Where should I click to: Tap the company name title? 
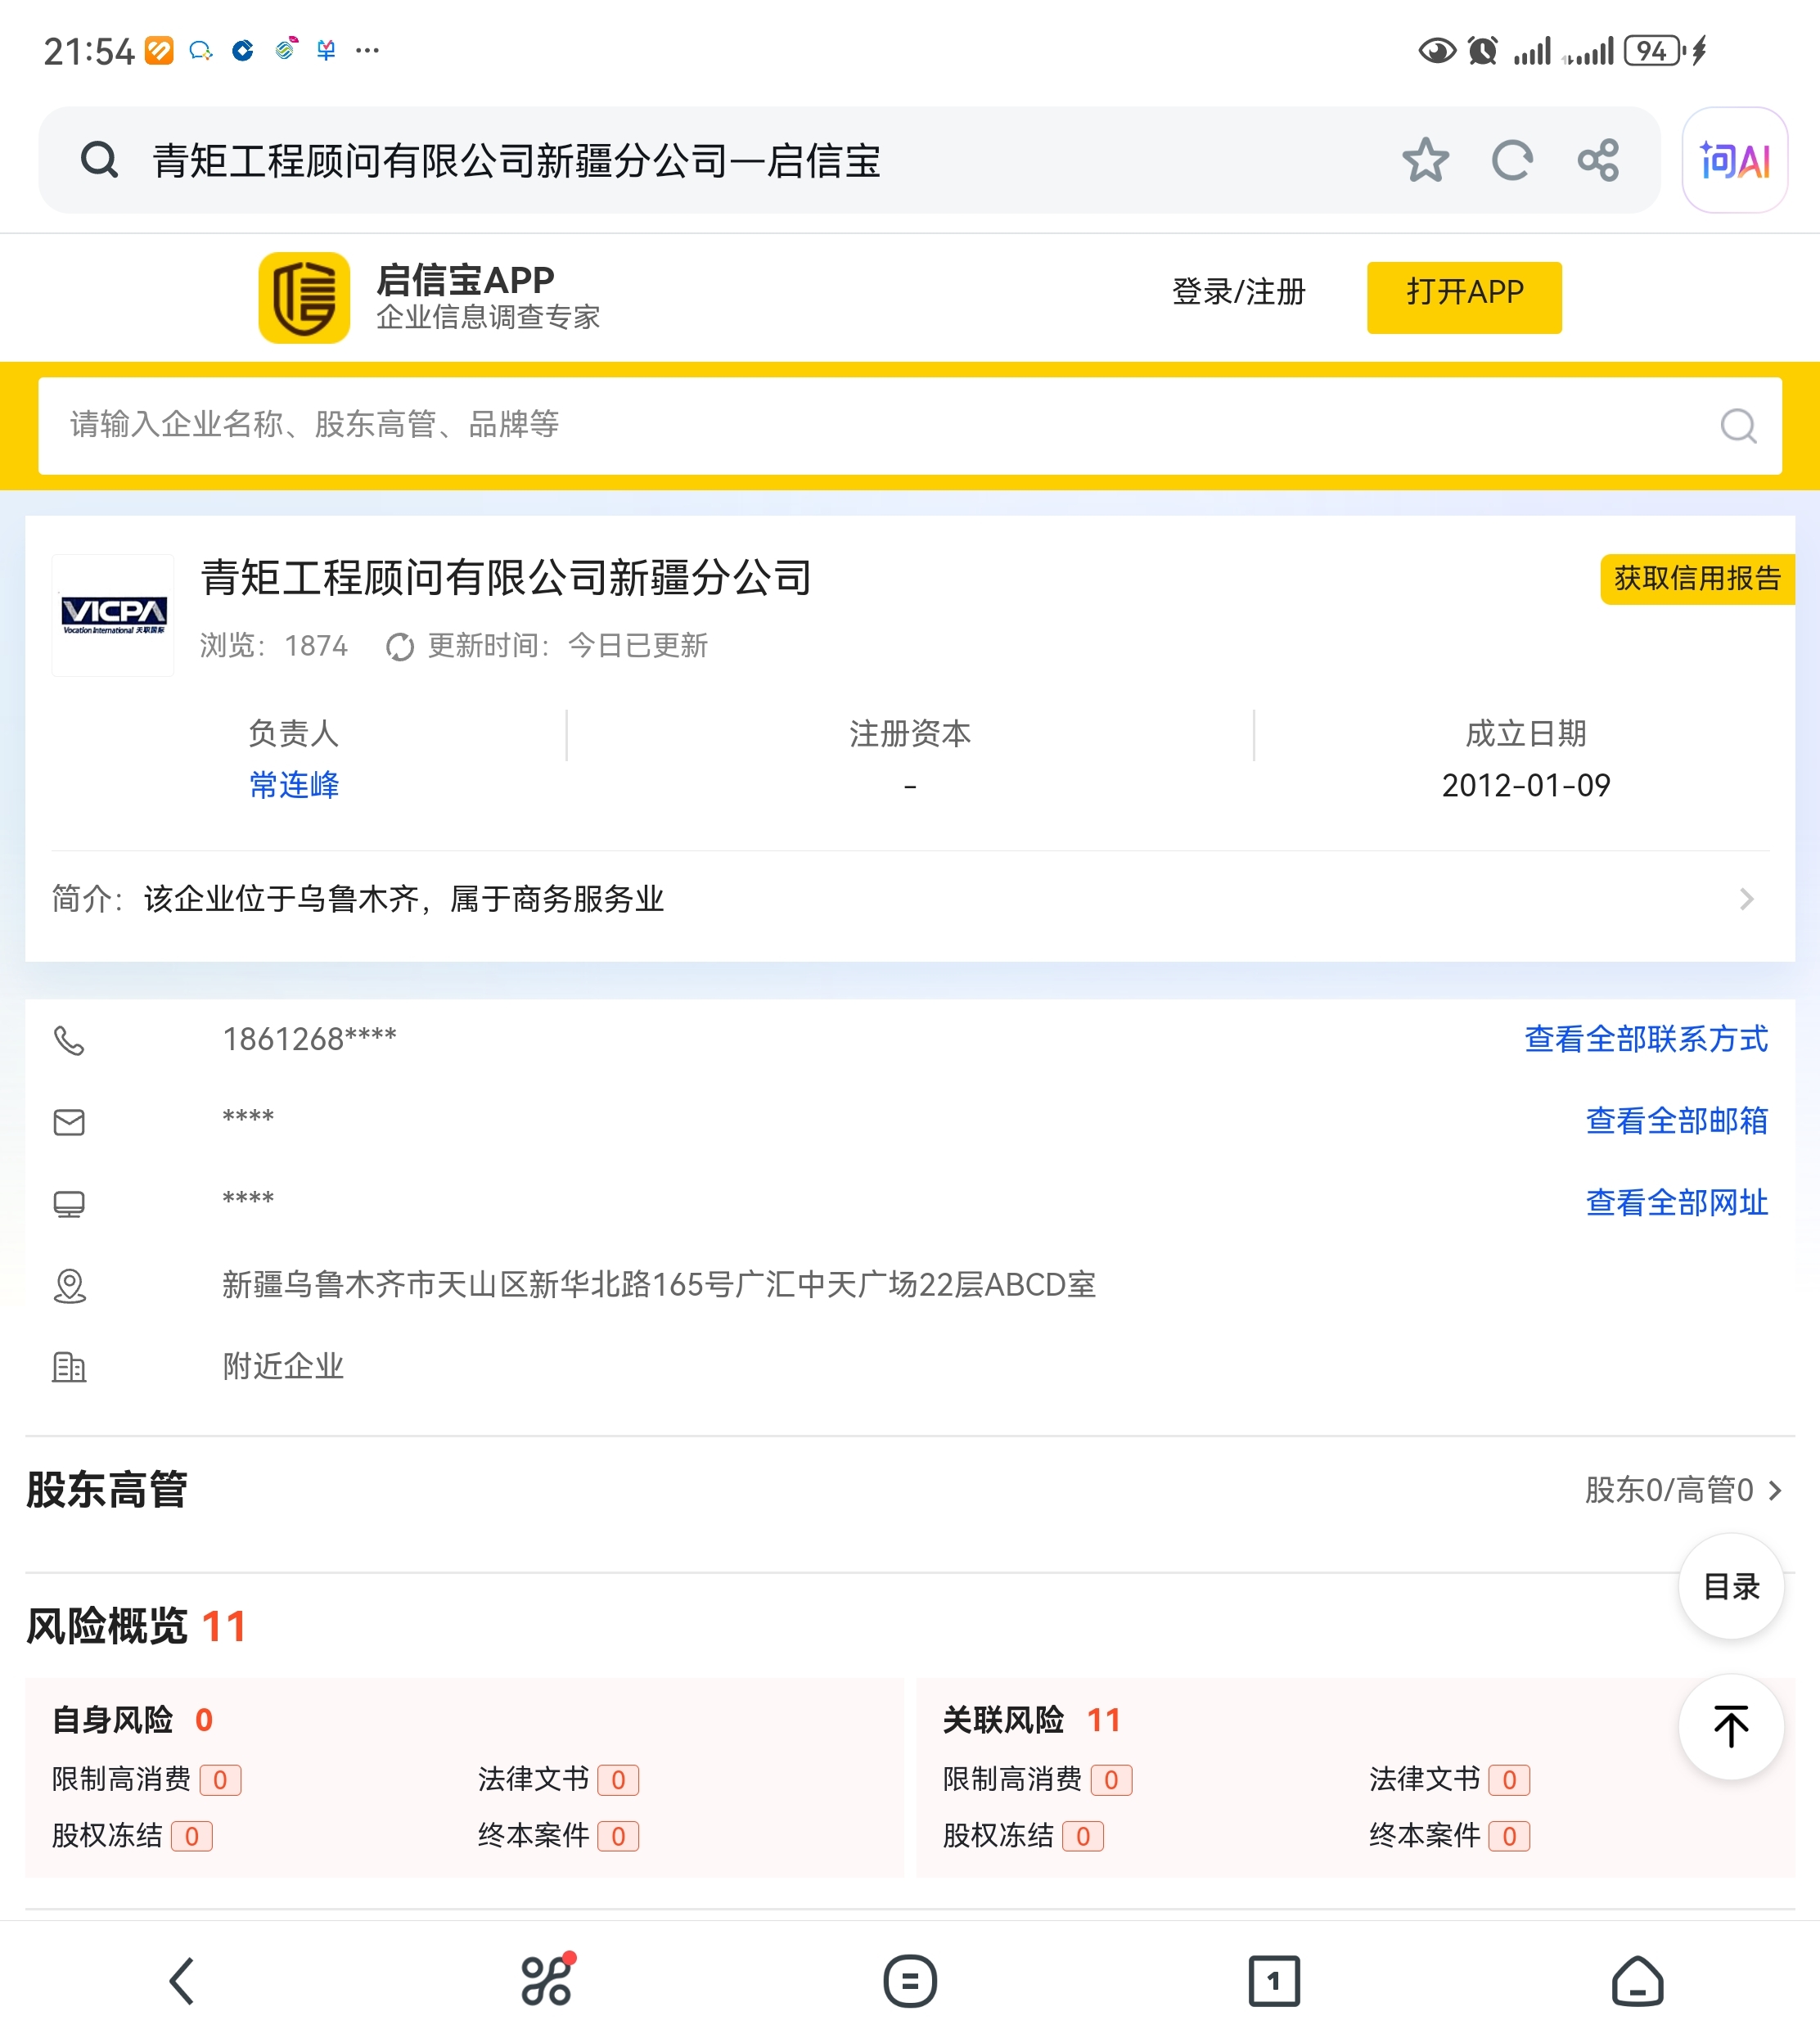506,578
